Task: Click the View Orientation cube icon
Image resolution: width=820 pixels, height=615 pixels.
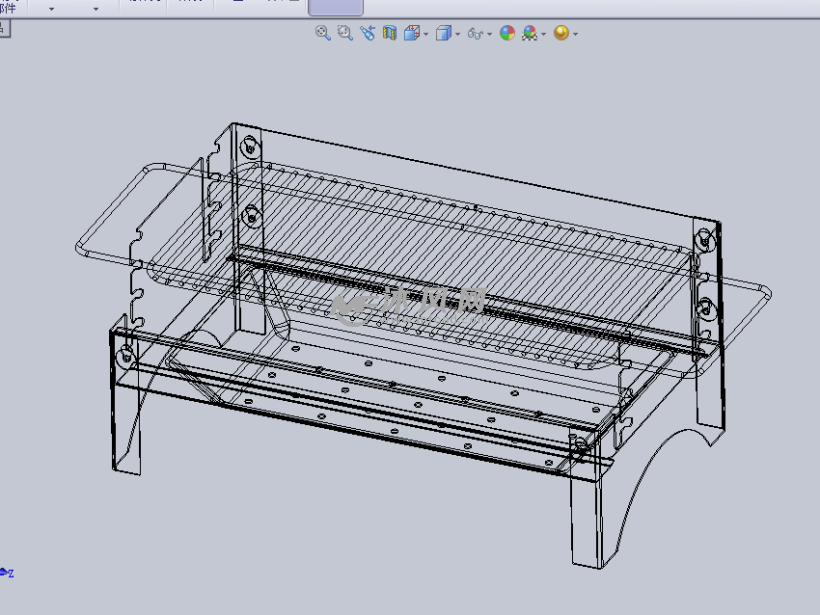Action: [411, 33]
